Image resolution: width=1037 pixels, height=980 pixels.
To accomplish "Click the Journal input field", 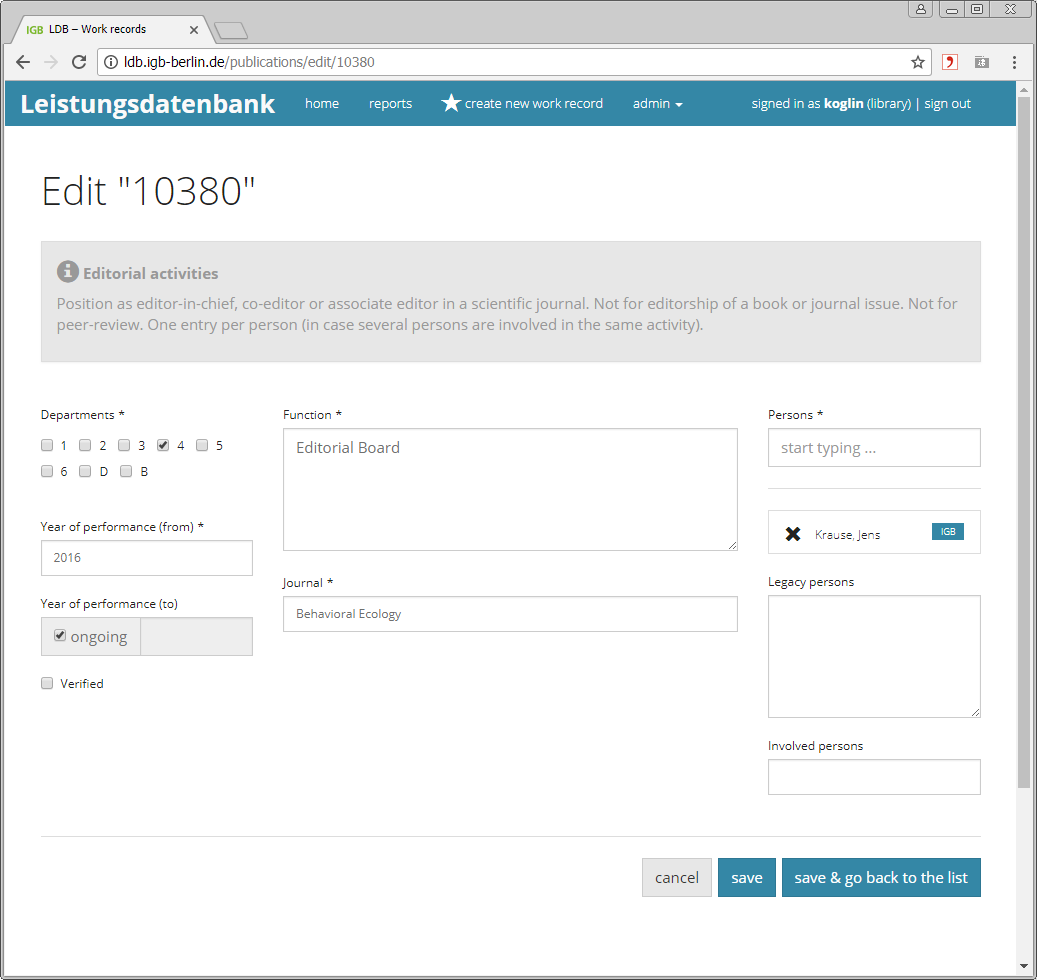I will pyautogui.click(x=510, y=614).
